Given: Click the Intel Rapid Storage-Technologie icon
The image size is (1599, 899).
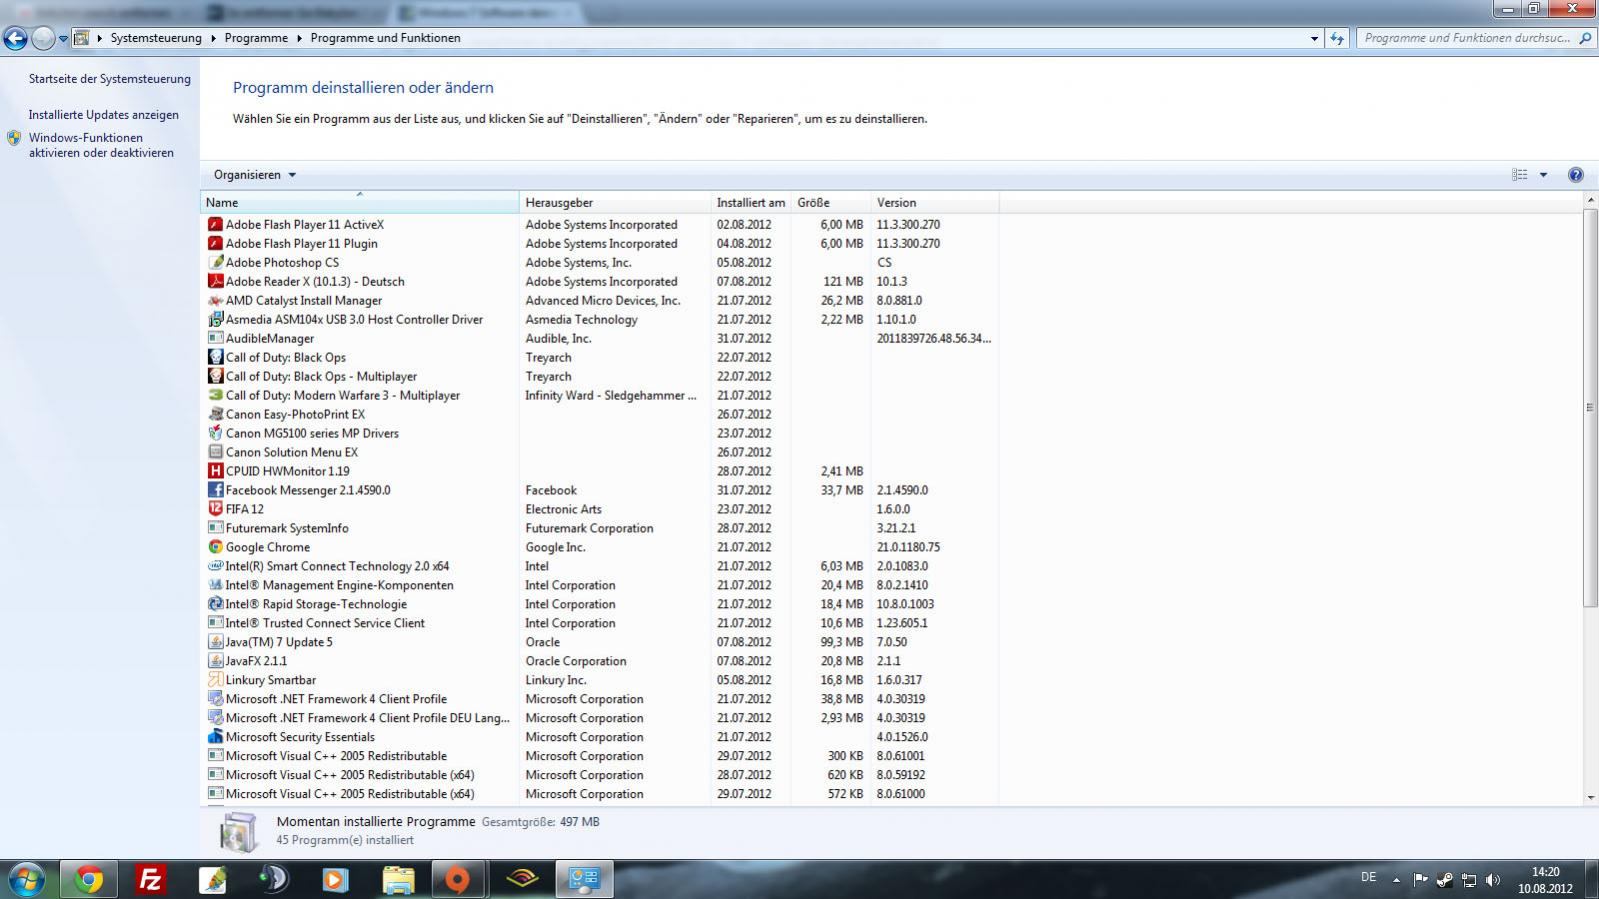Looking at the screenshot, I should coord(215,605).
